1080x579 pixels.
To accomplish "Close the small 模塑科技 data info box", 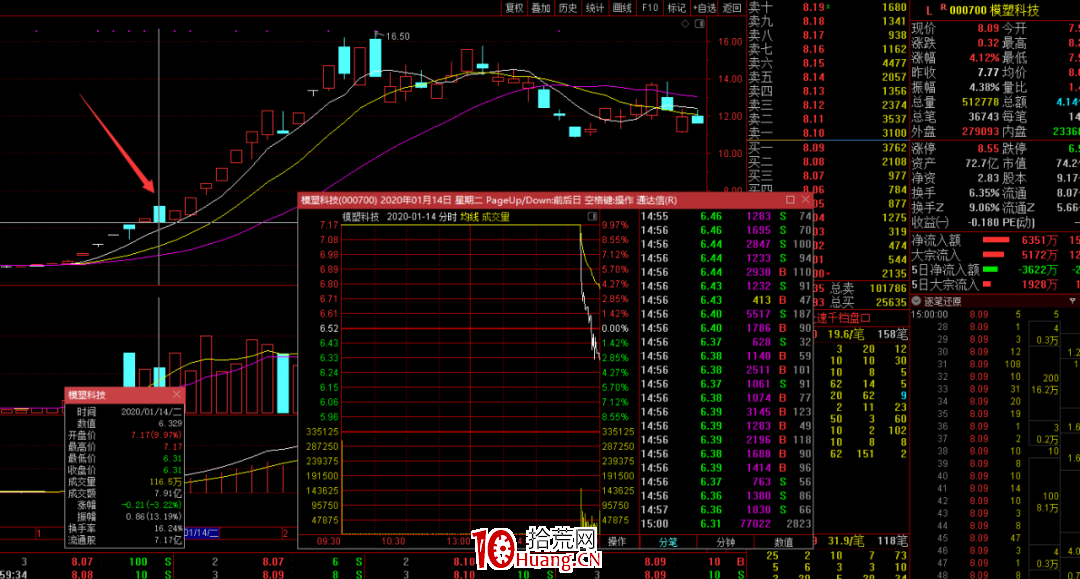I will click(176, 394).
